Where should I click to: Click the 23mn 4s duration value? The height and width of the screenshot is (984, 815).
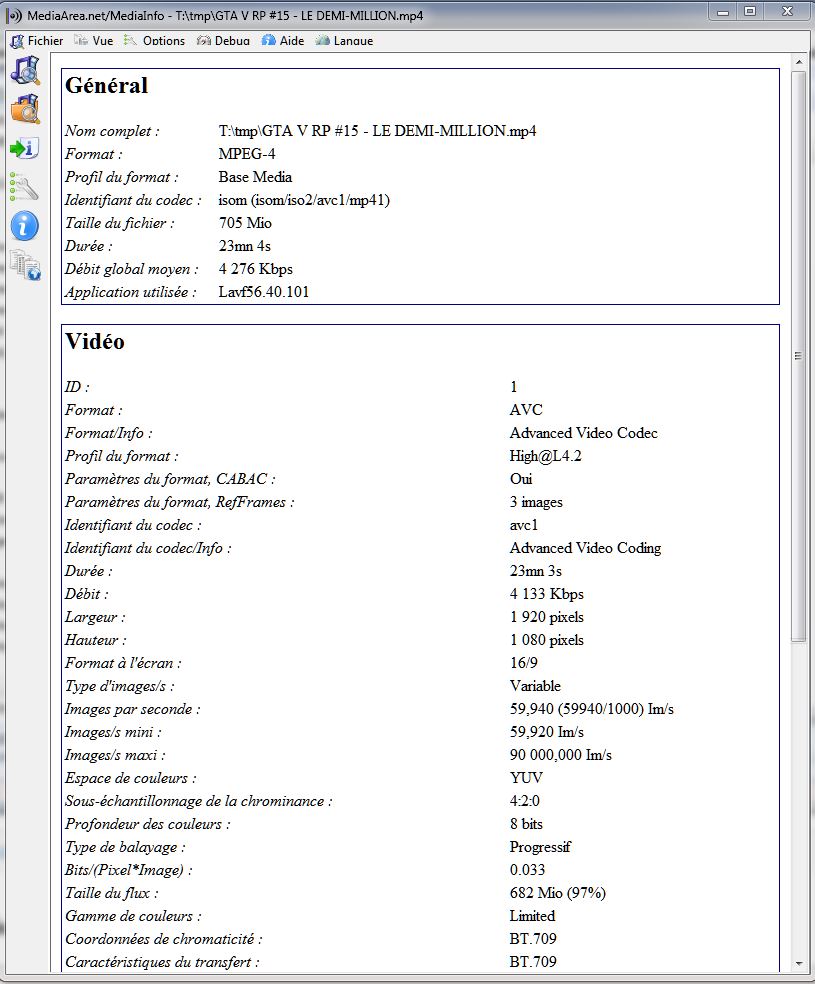click(x=245, y=246)
